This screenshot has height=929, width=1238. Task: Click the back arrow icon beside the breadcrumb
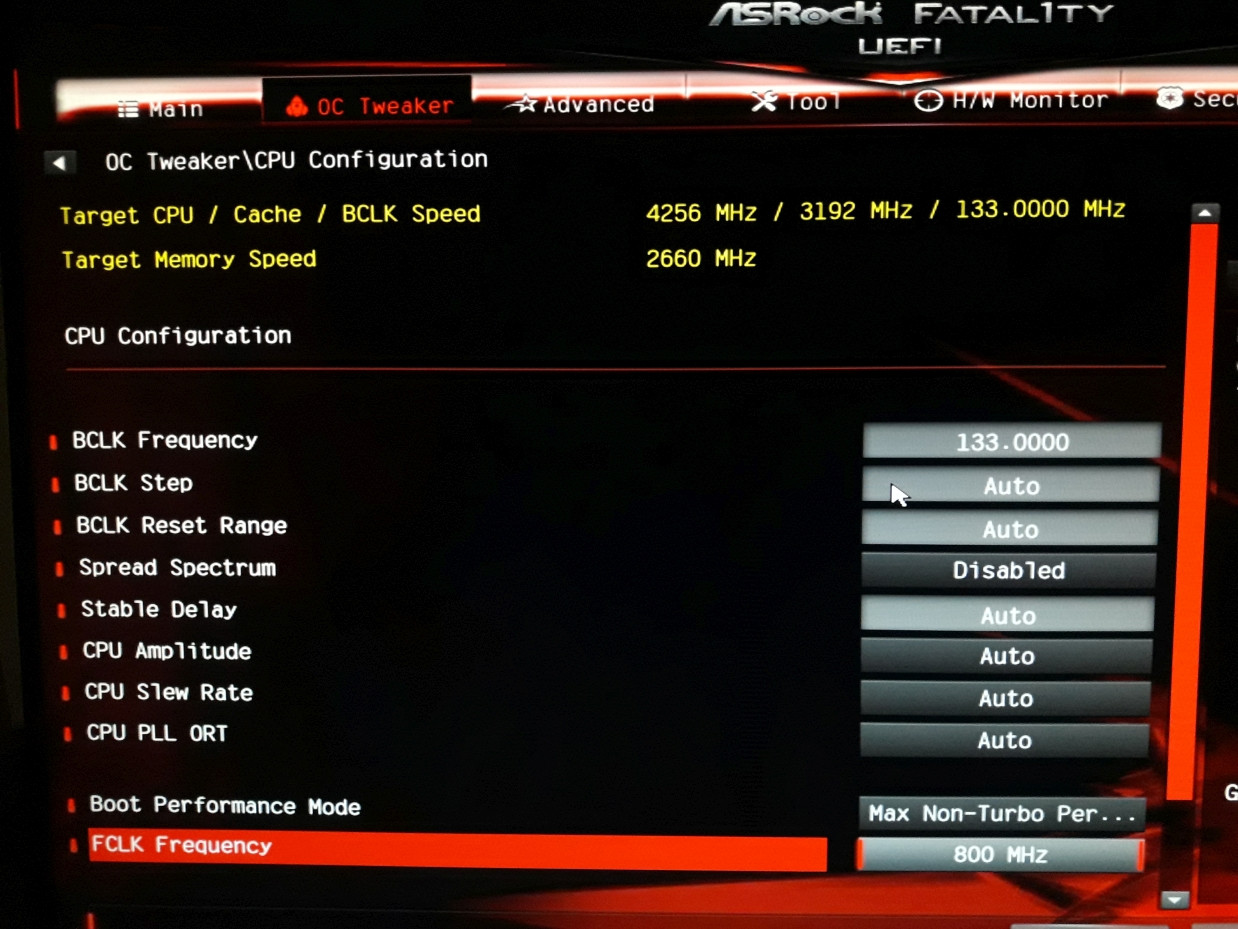tap(59, 162)
